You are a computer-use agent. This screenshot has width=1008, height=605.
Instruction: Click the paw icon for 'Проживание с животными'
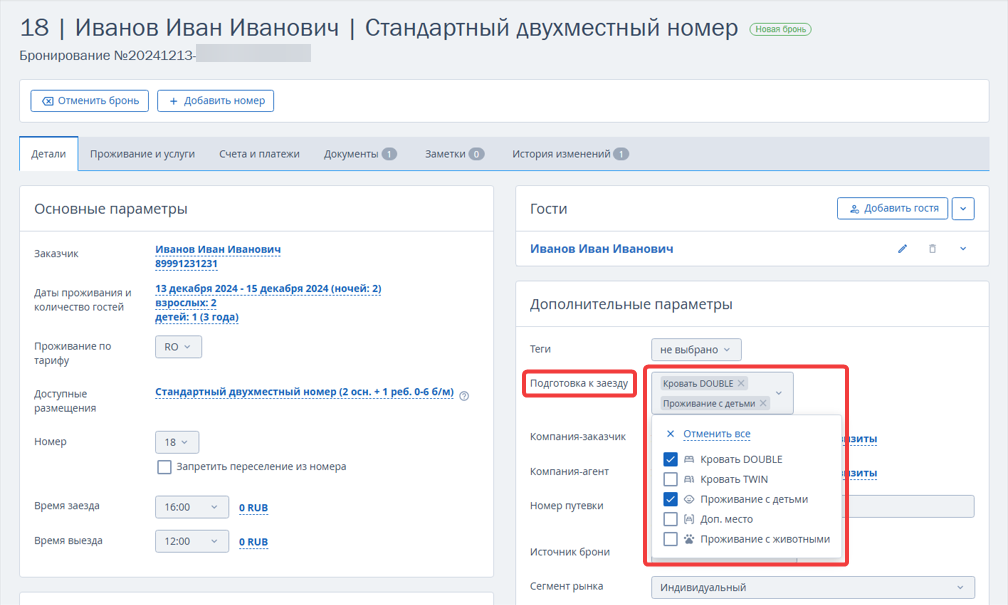(689, 539)
